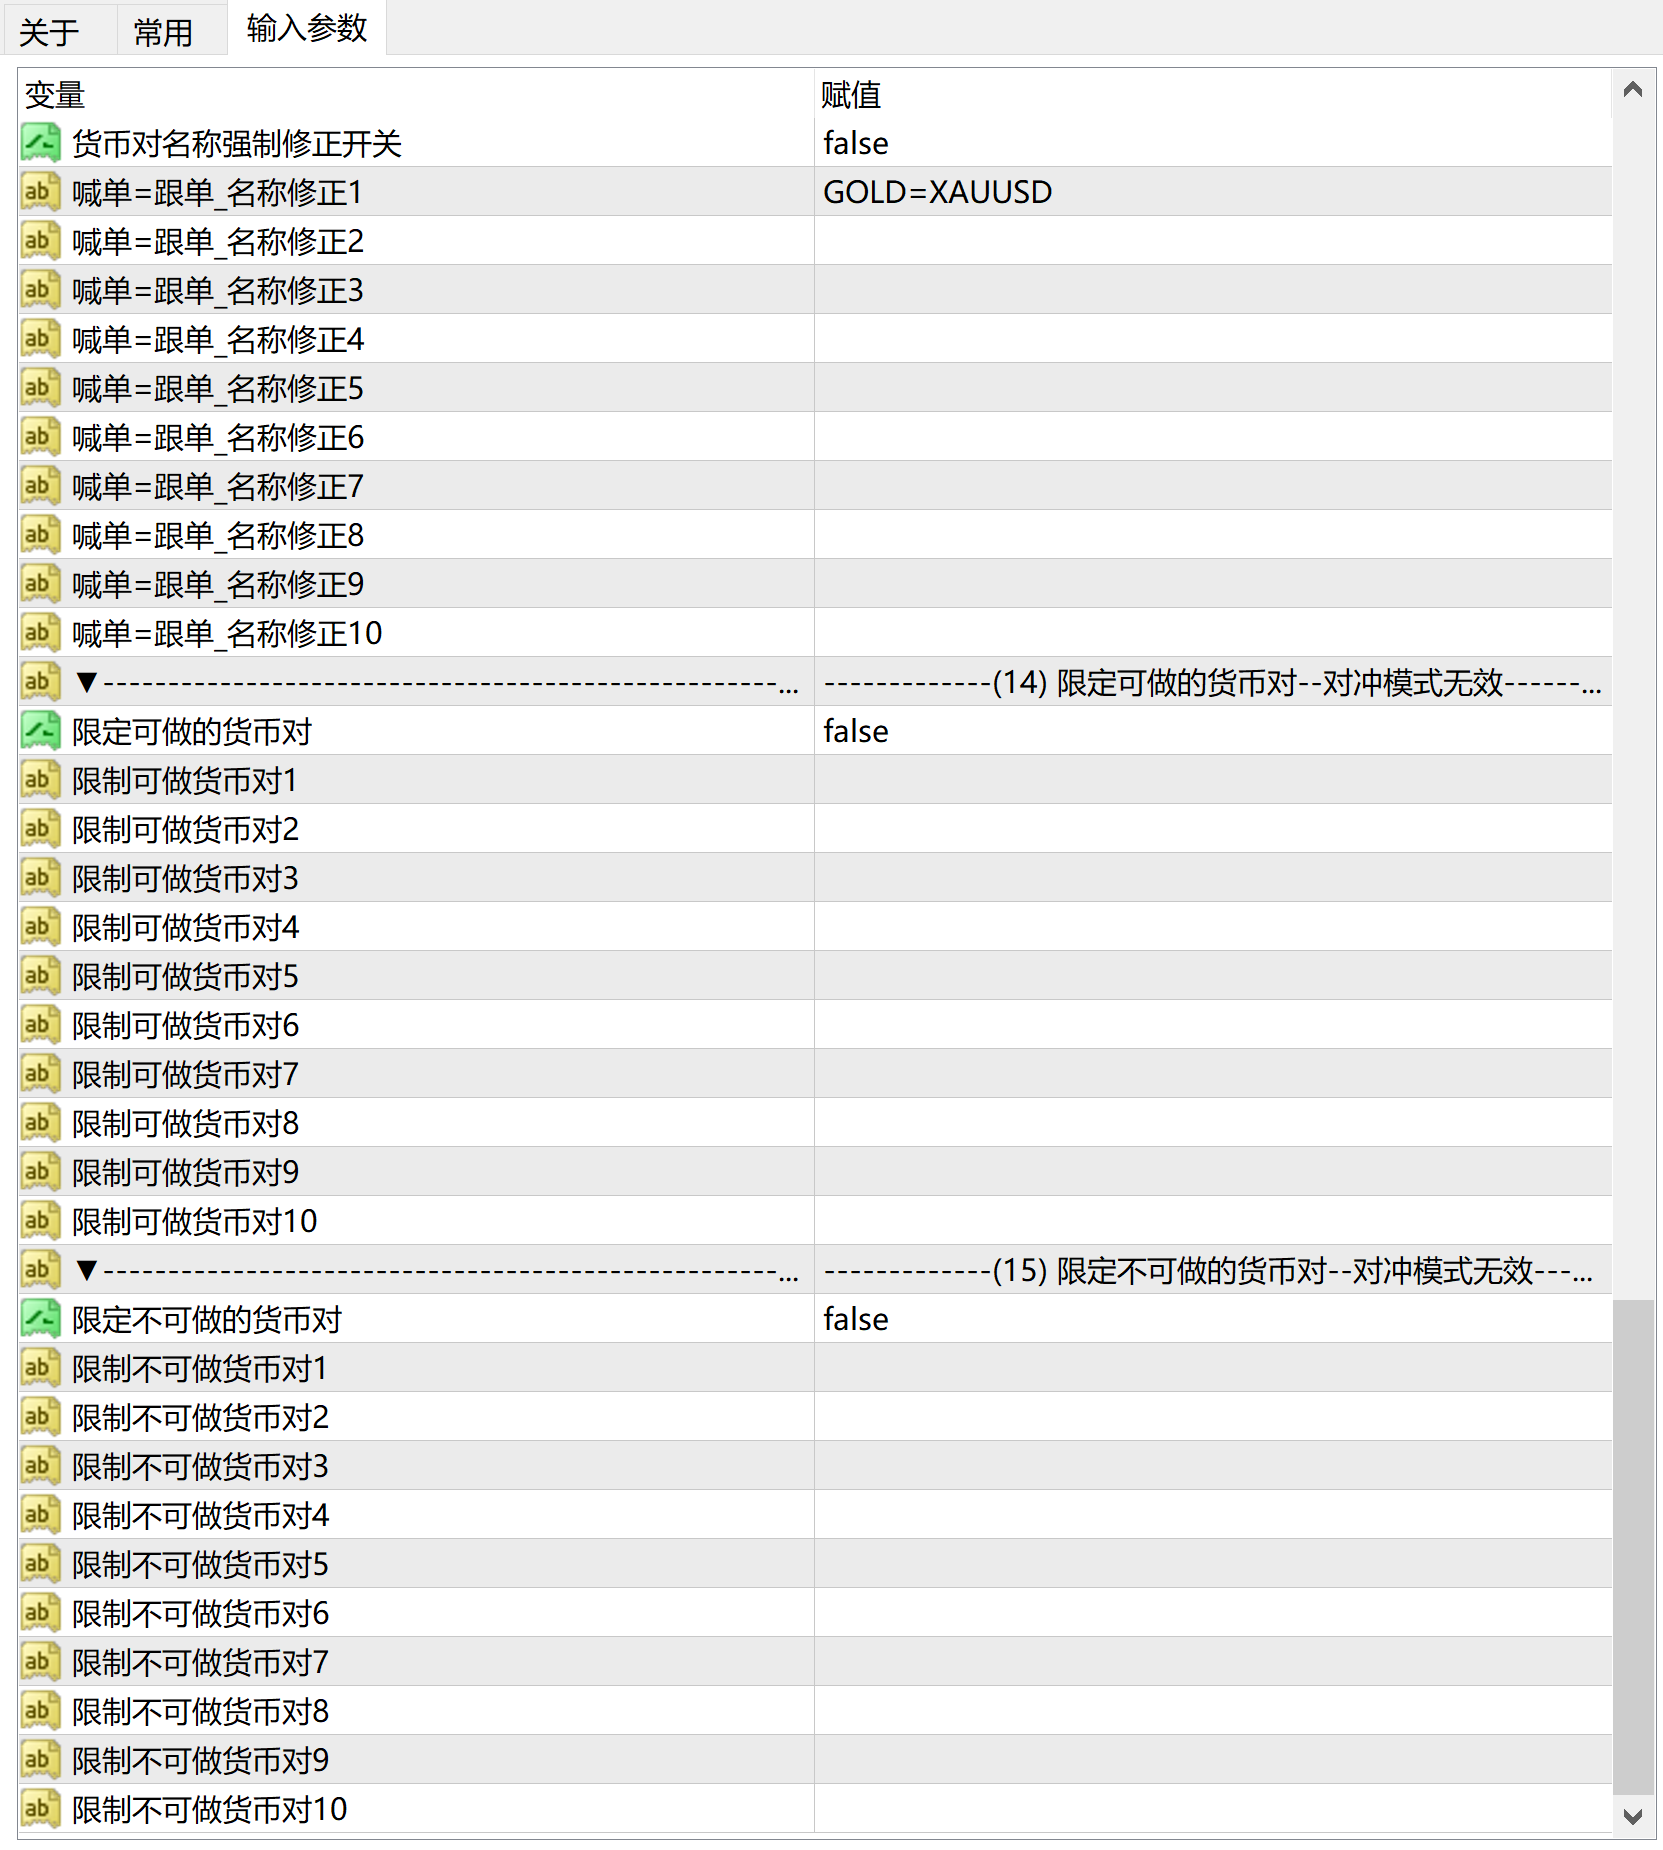Image resolution: width=1663 pixels, height=1850 pixels.
Task: Click the ab icon beside 限制可做货币对10
Action: click(x=39, y=1220)
